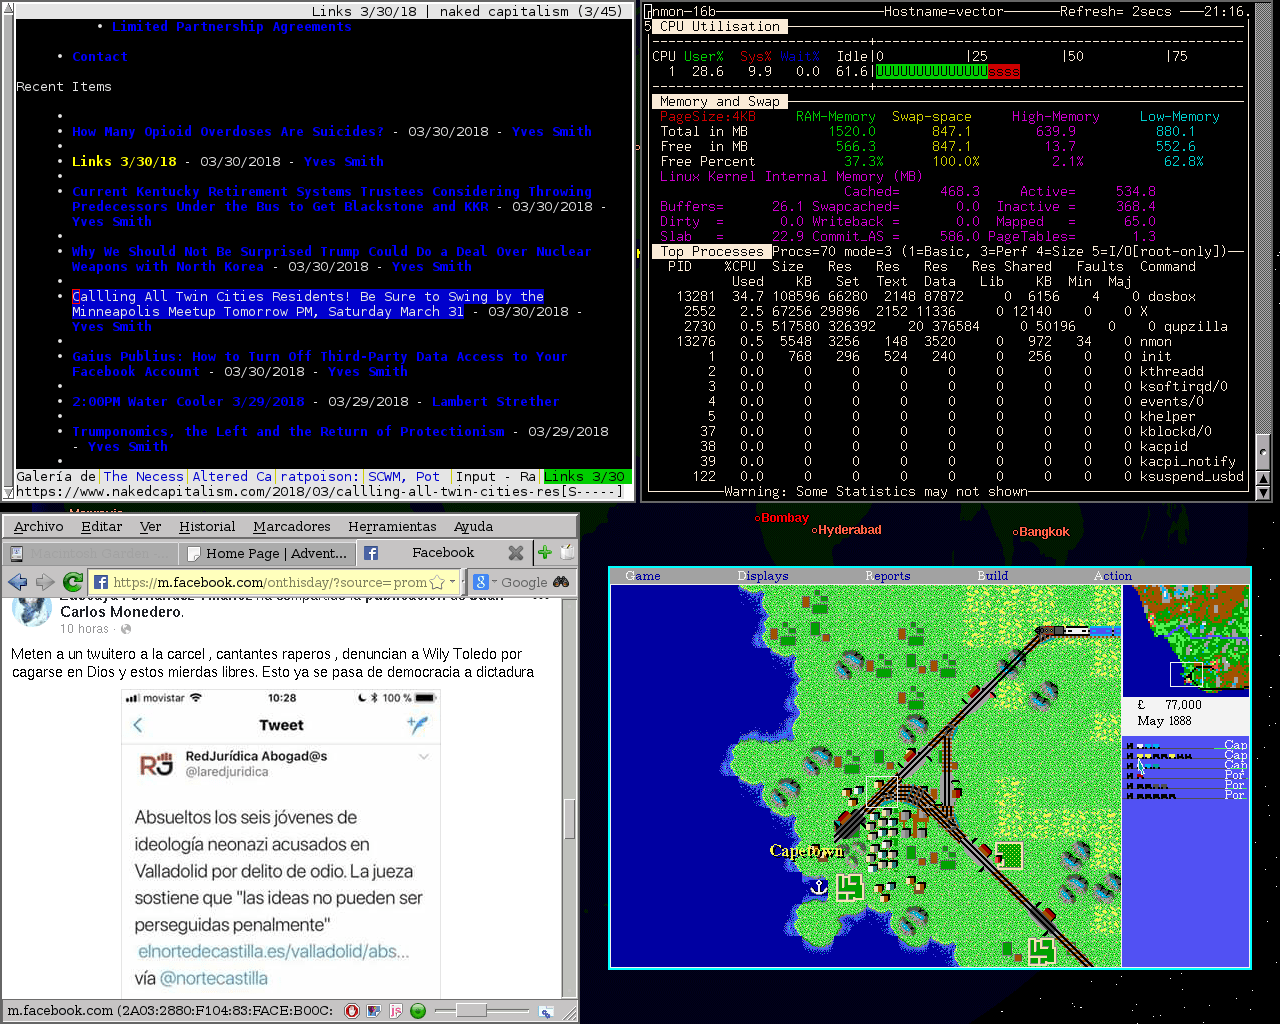This screenshot has height=1024, width=1280.
Task: Open the Displays menu in the game
Action: (763, 576)
